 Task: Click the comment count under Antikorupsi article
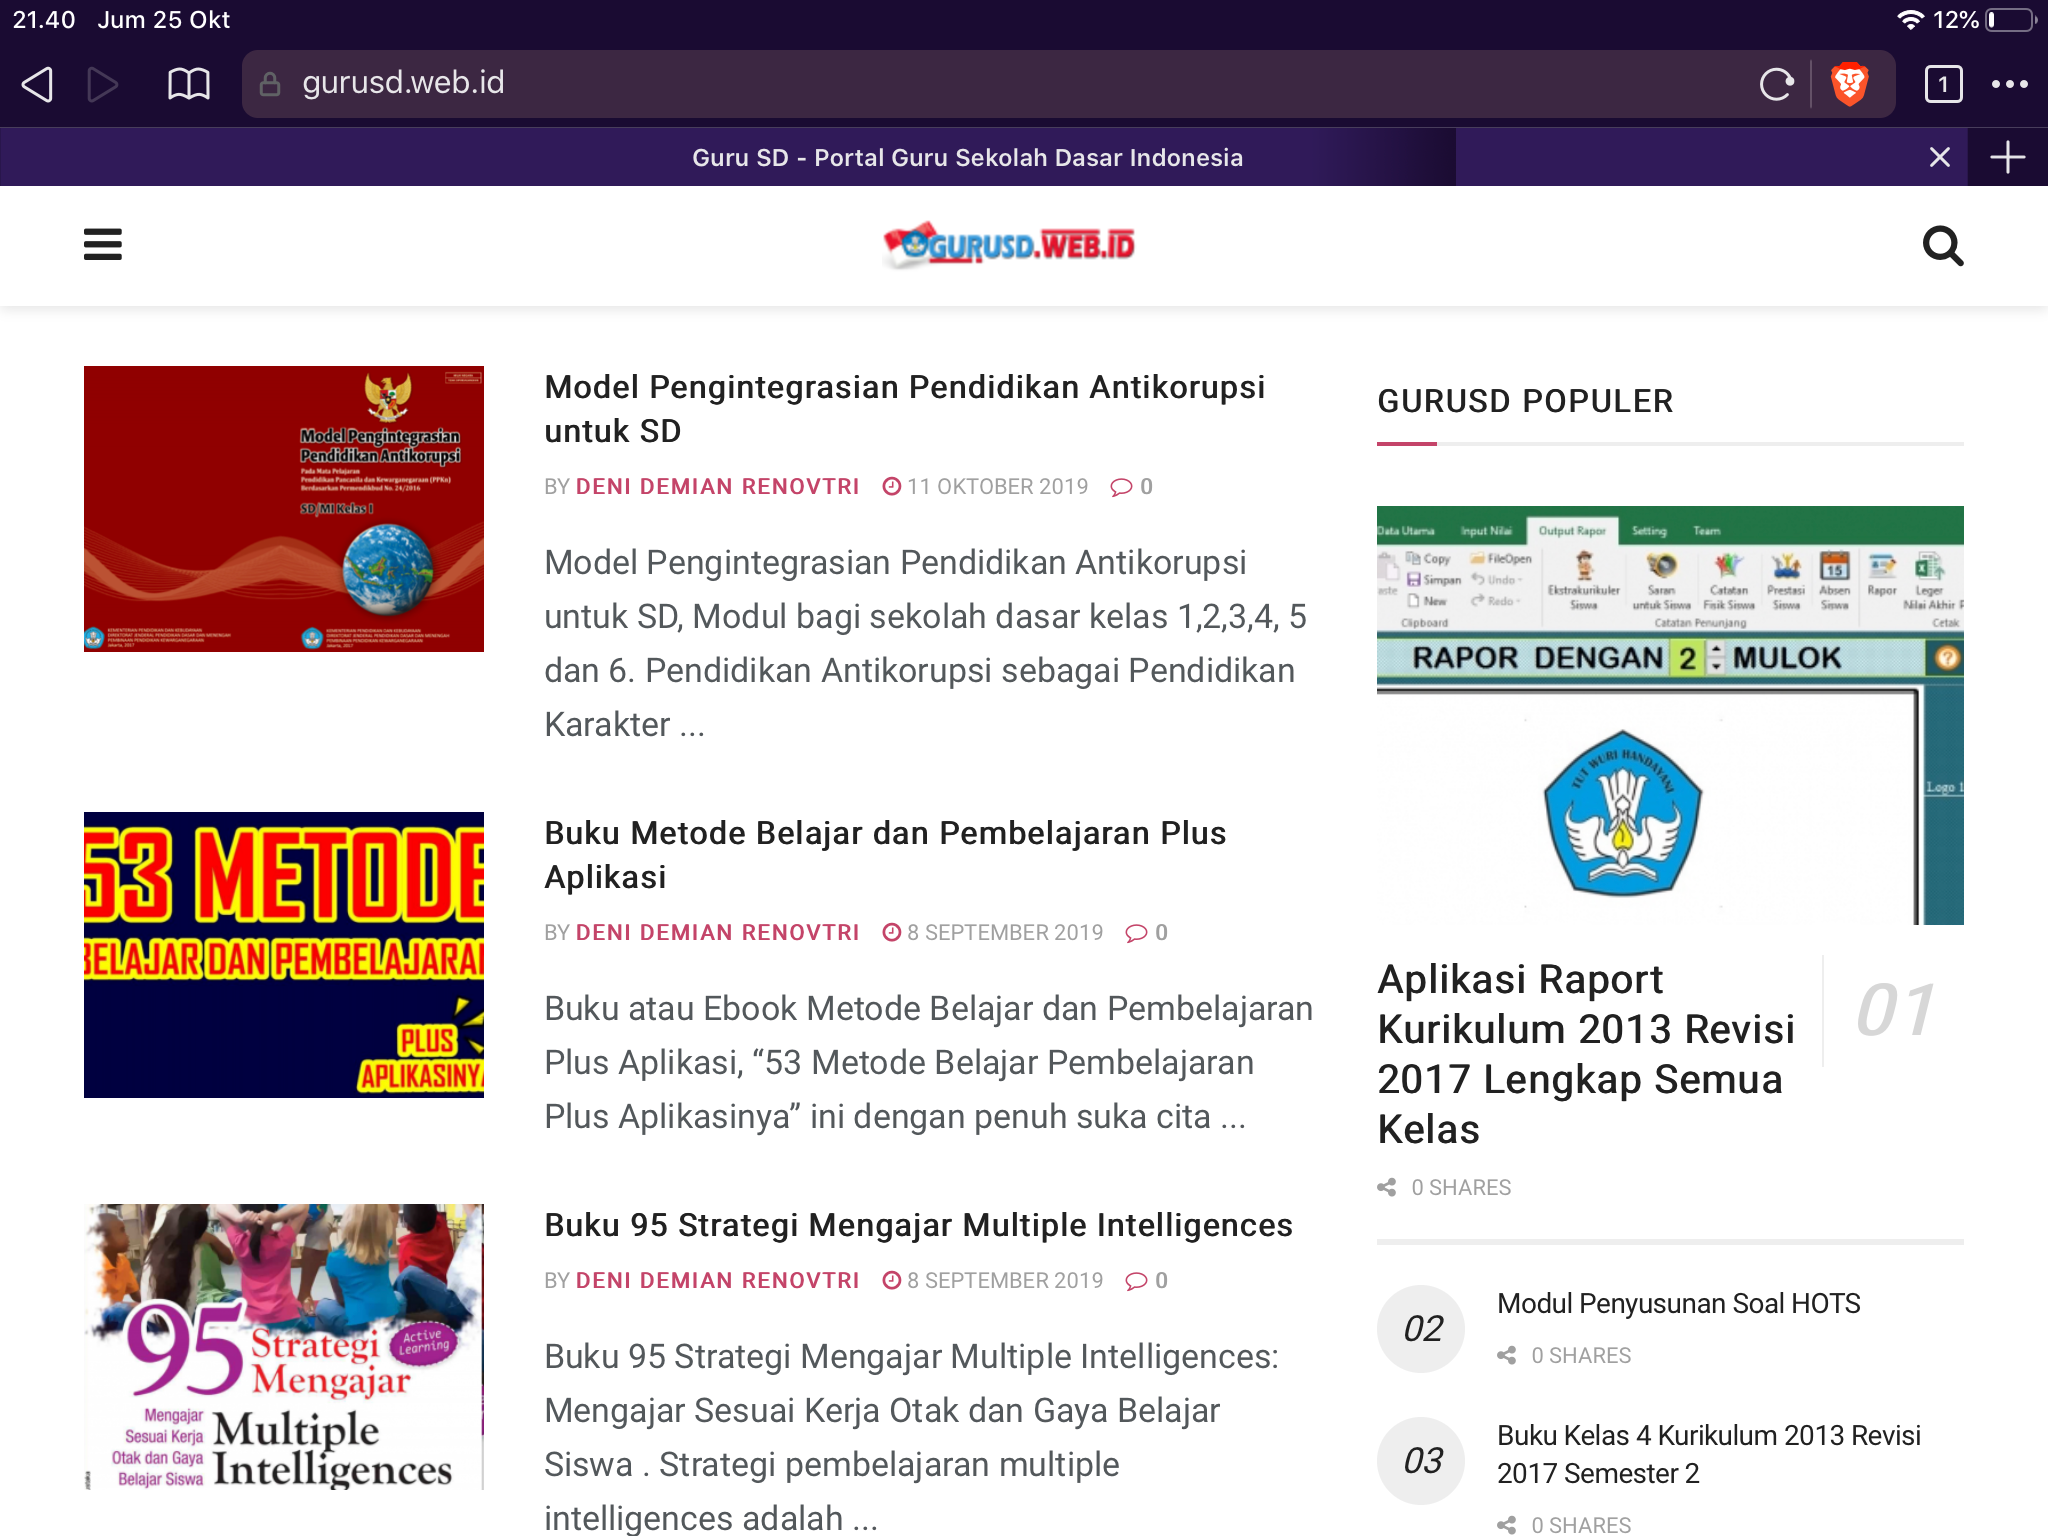coord(1133,487)
